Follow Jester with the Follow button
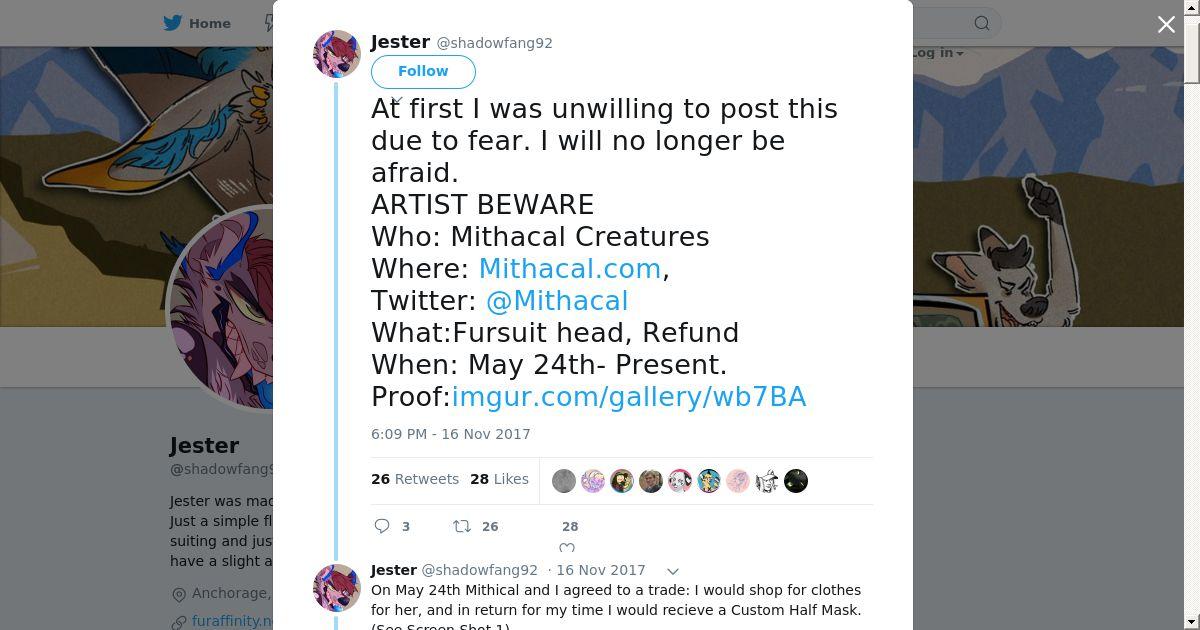Image resolution: width=1200 pixels, height=630 pixels. click(423, 72)
